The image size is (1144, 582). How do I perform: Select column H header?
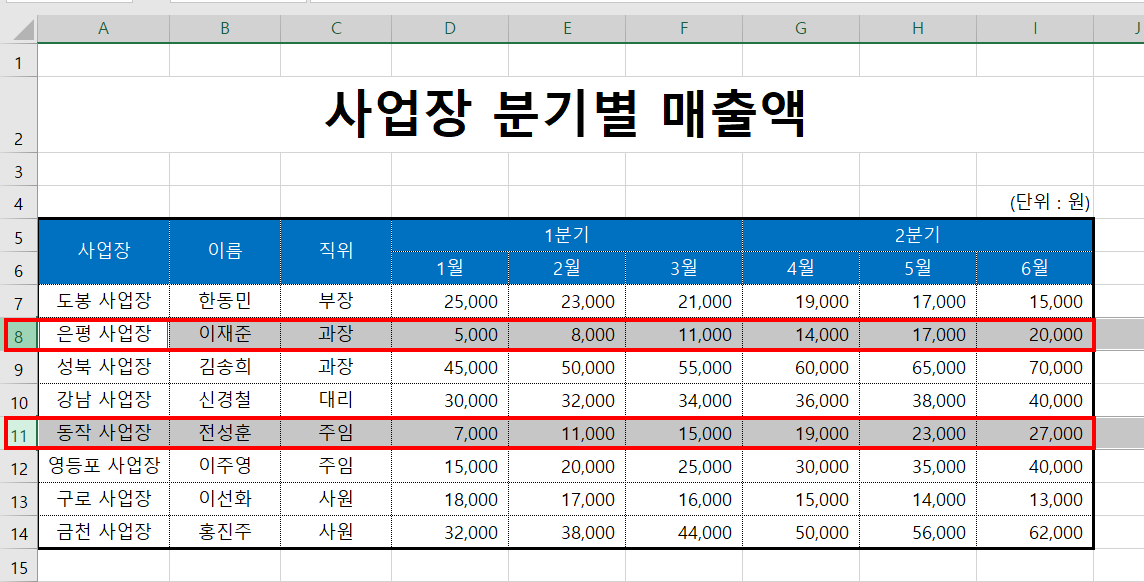click(x=918, y=28)
